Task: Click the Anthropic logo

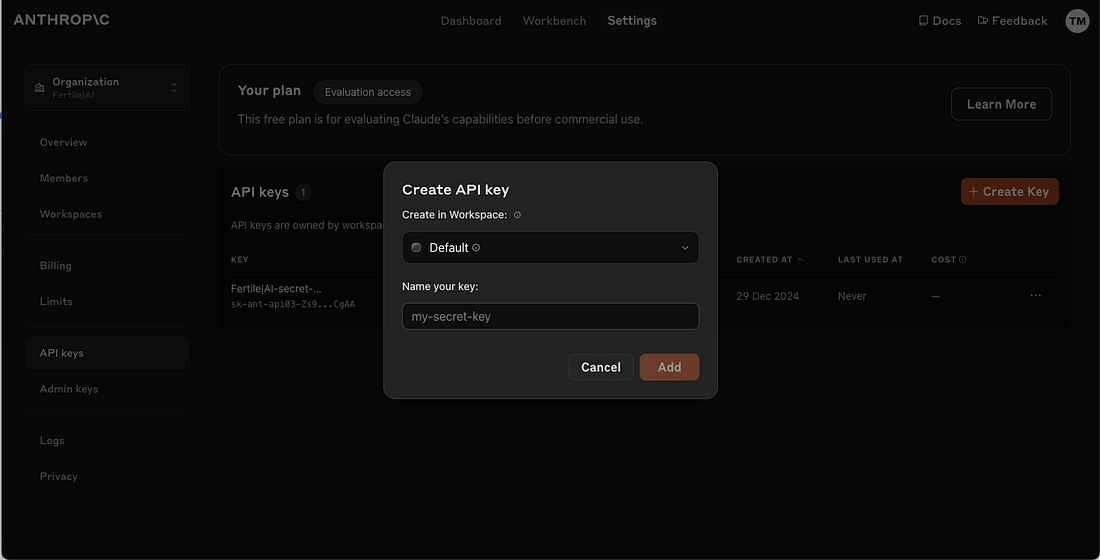Action: (x=62, y=20)
